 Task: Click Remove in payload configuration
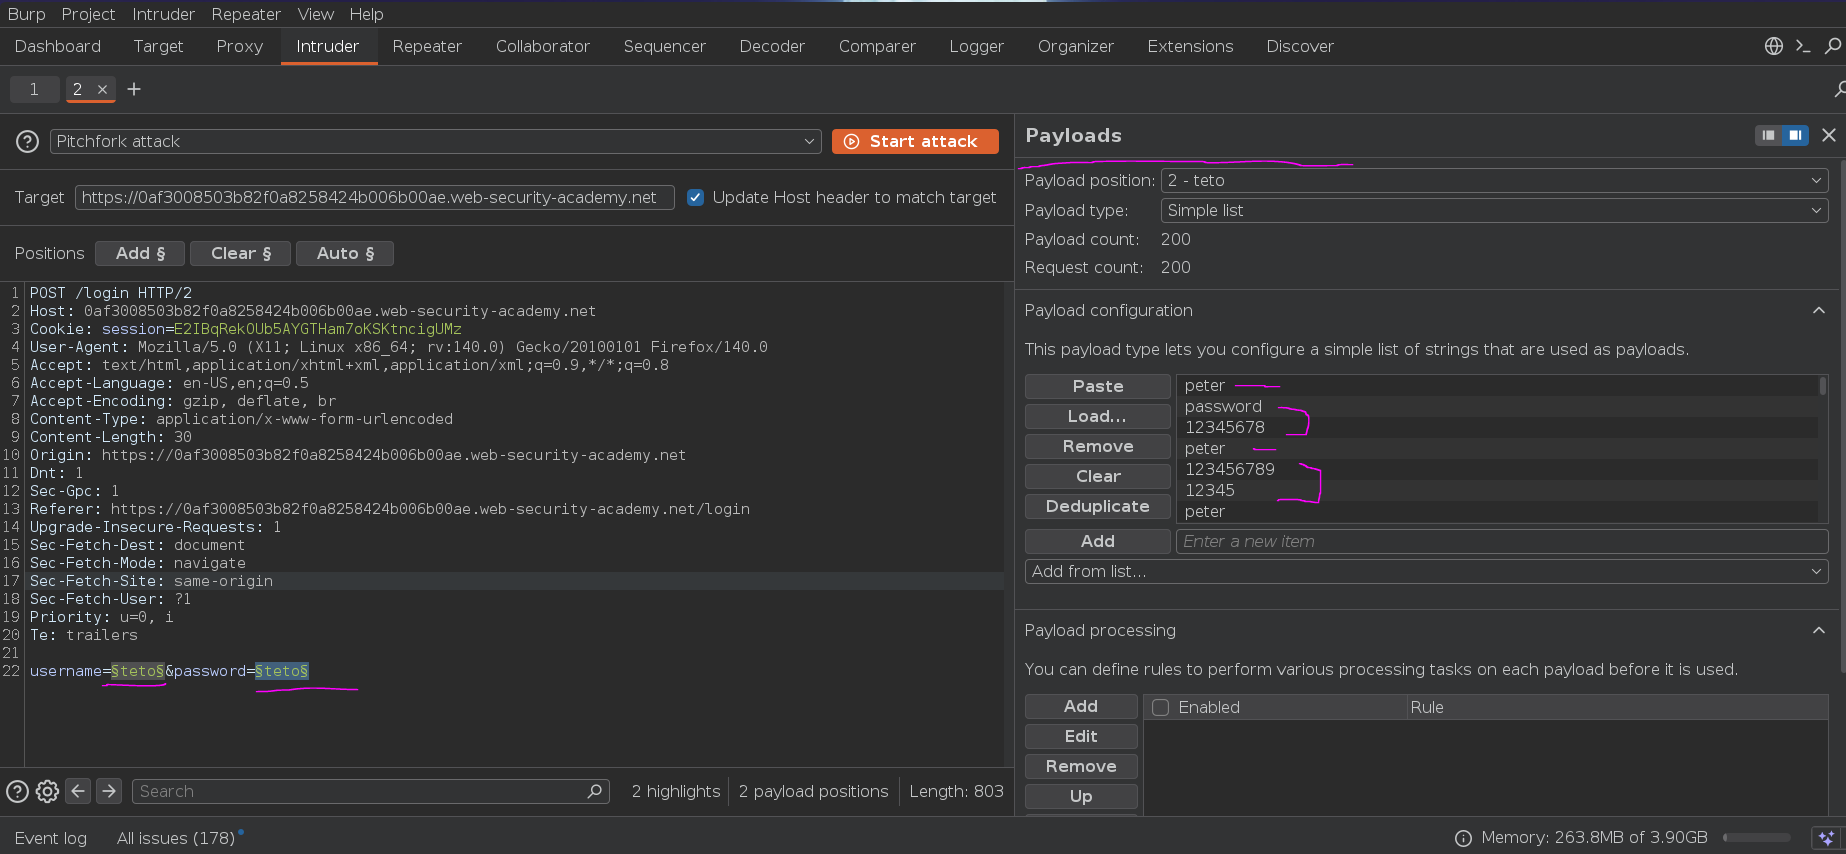pyautogui.click(x=1098, y=446)
